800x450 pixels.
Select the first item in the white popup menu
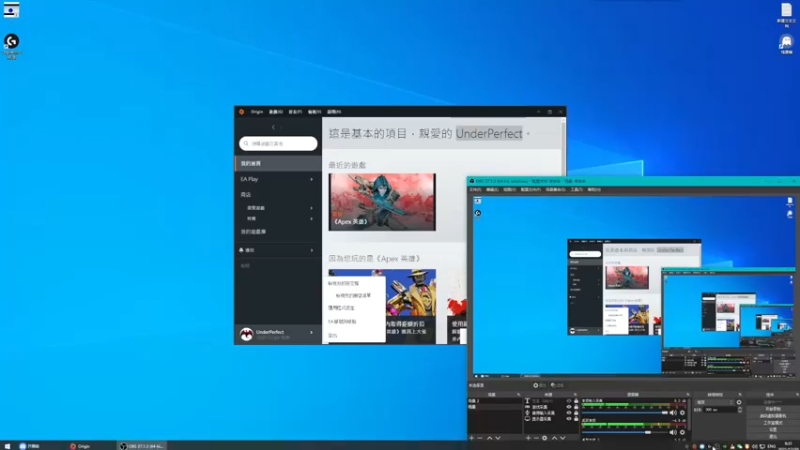pyautogui.click(x=343, y=283)
